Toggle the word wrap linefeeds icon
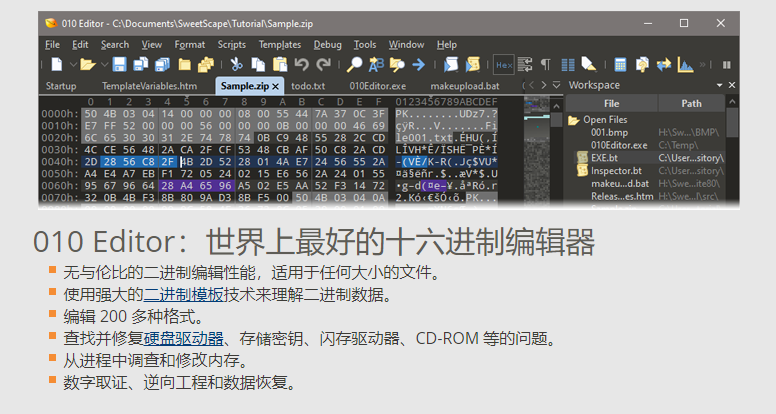Viewport: 776px width, 414px height. pyautogui.click(x=525, y=64)
